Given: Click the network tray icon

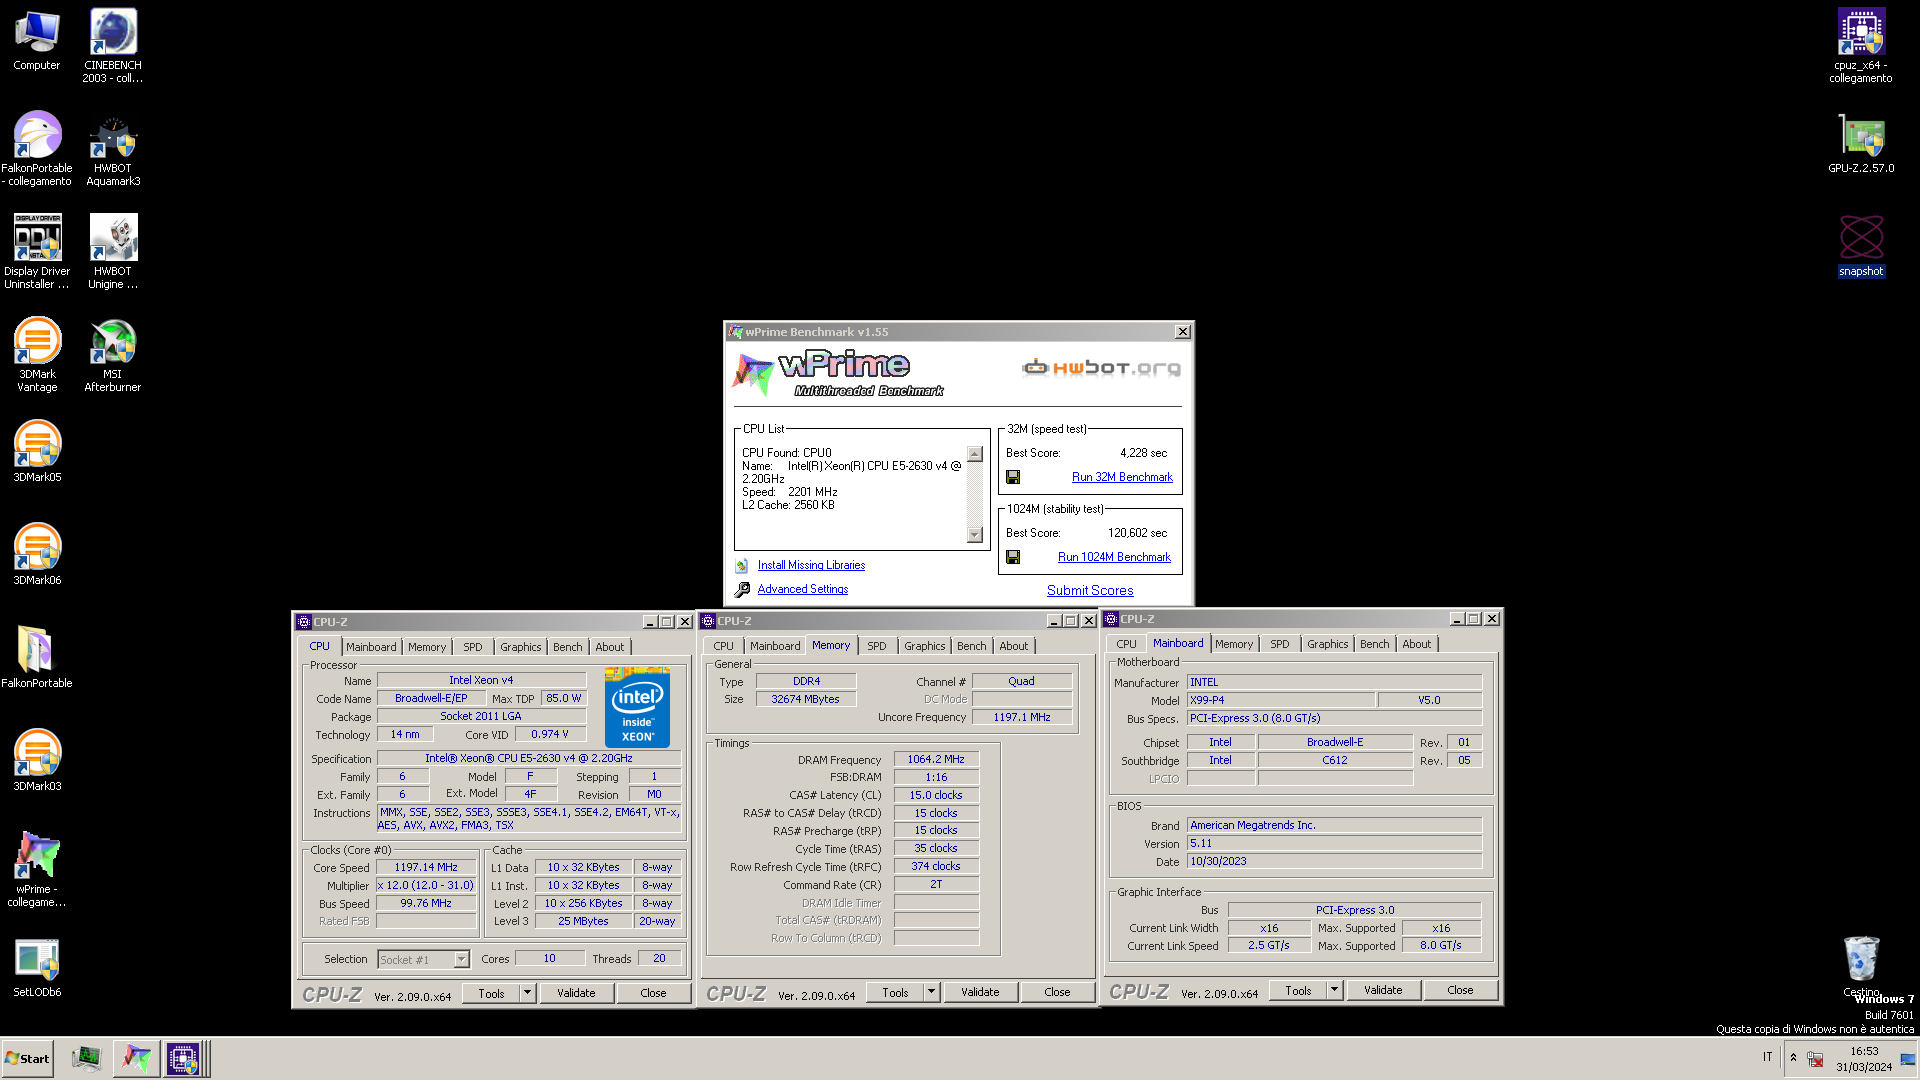Looking at the screenshot, I should point(1815,1059).
